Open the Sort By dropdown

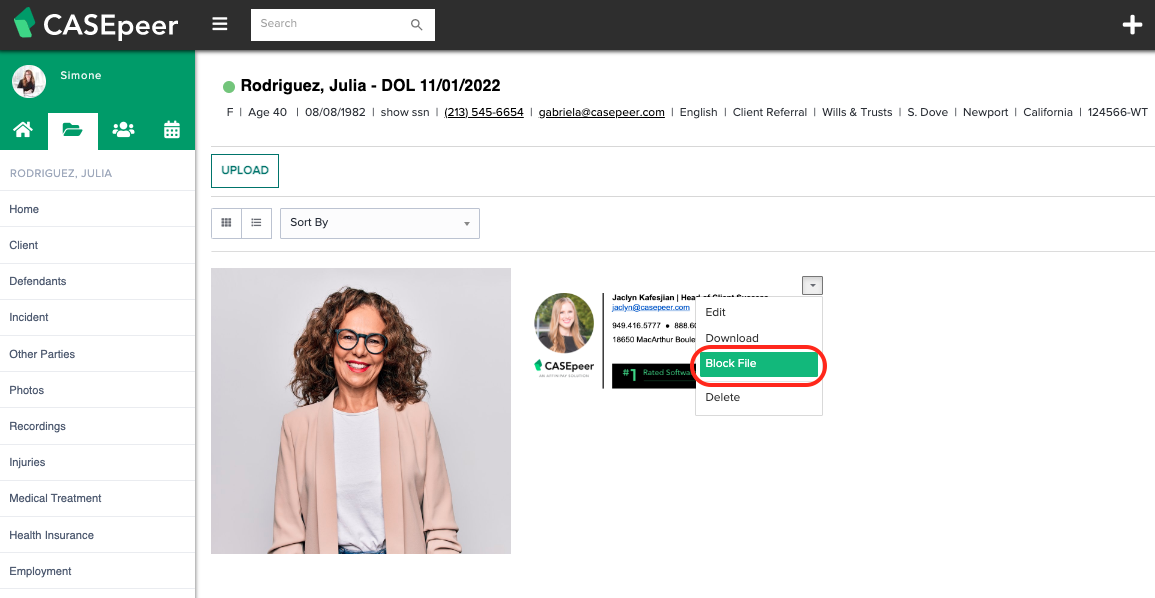pyautogui.click(x=379, y=222)
